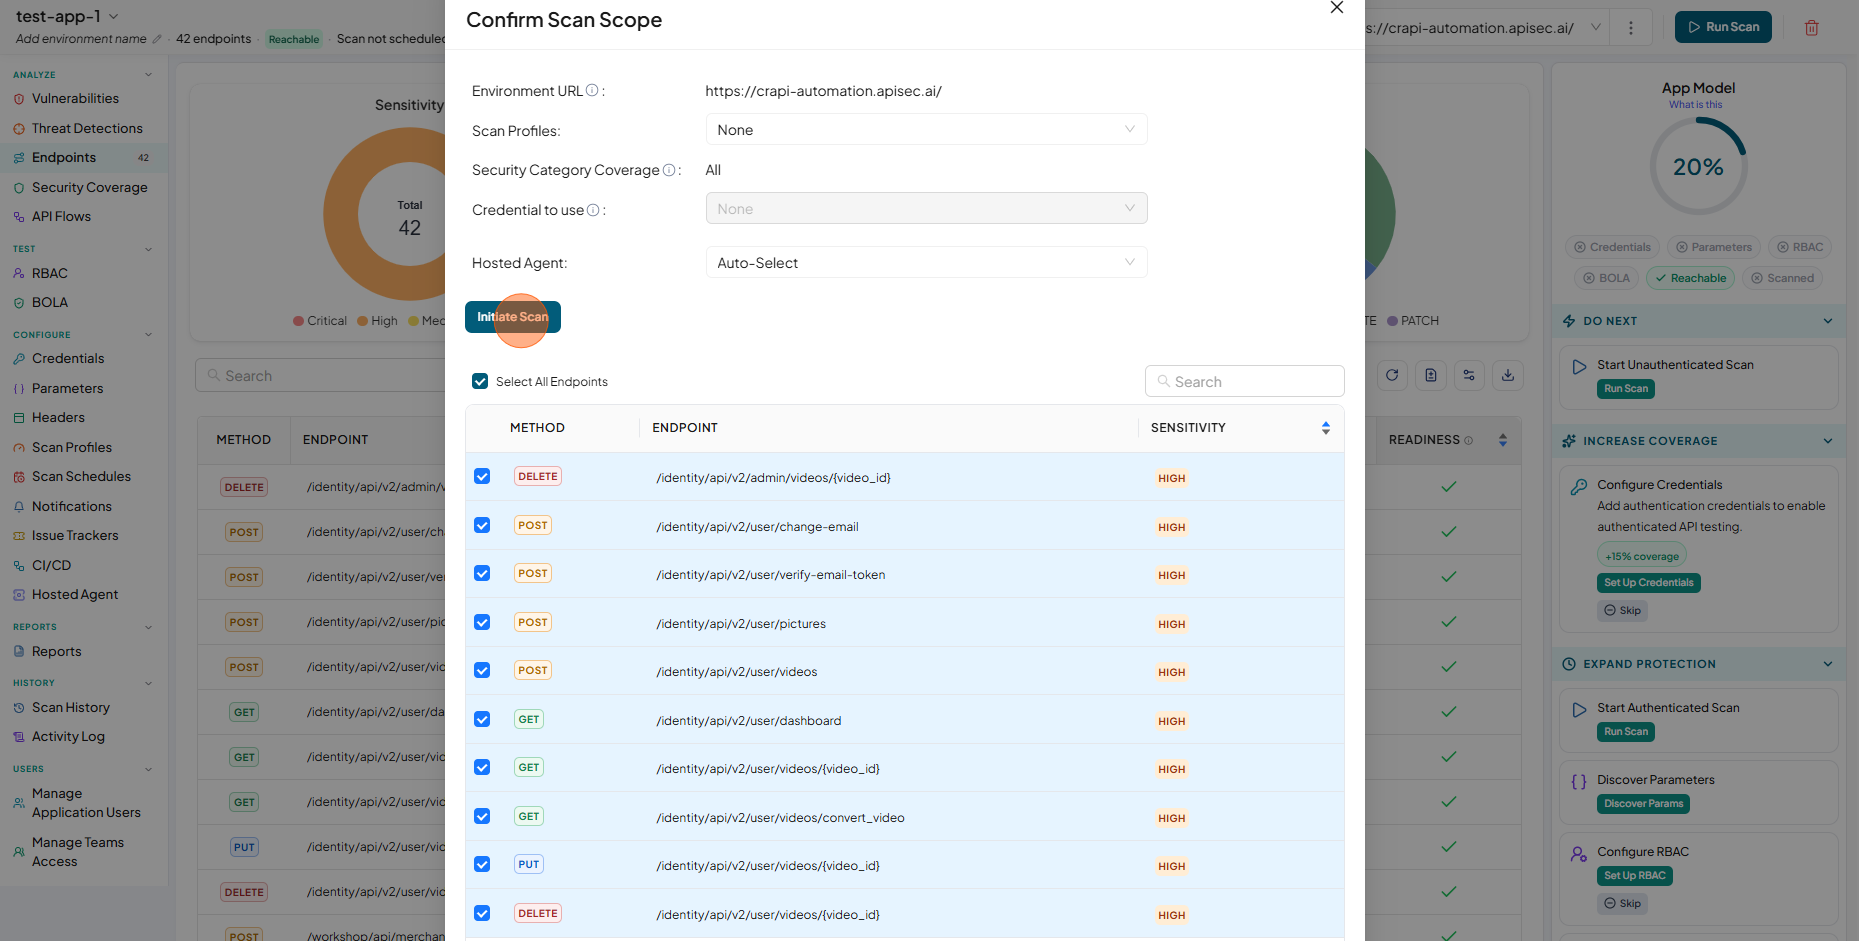
Task: Open the Scan Profiles dropdown
Action: pos(926,130)
